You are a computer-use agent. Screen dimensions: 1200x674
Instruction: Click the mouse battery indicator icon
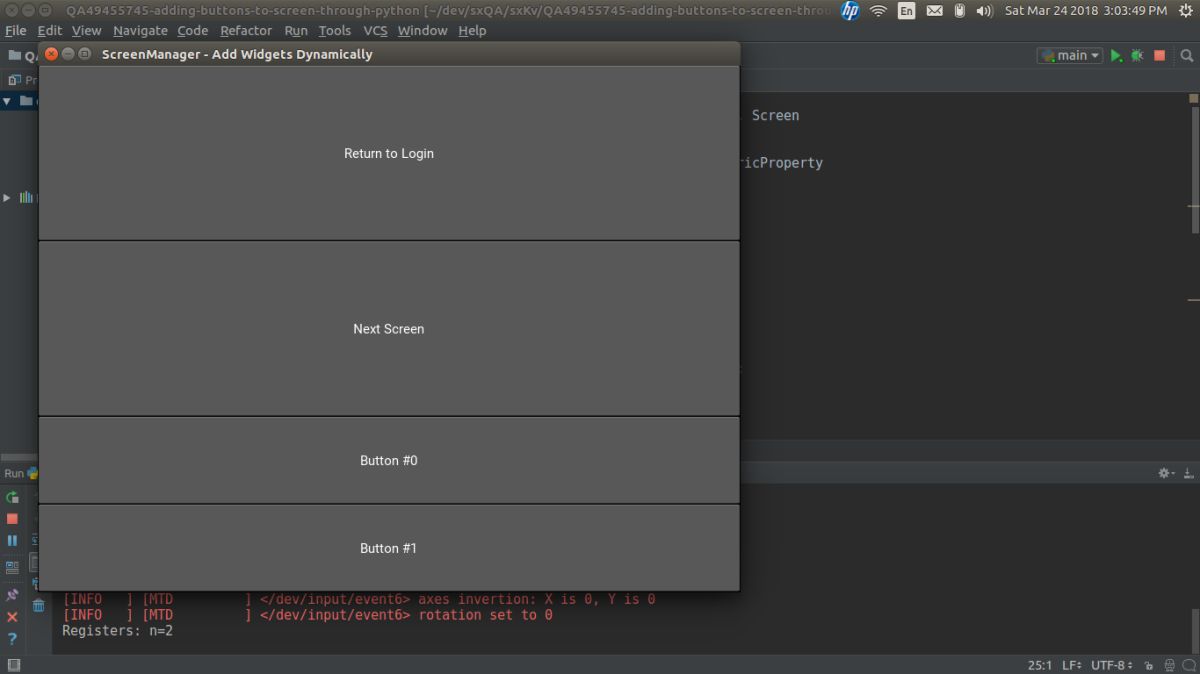960,11
